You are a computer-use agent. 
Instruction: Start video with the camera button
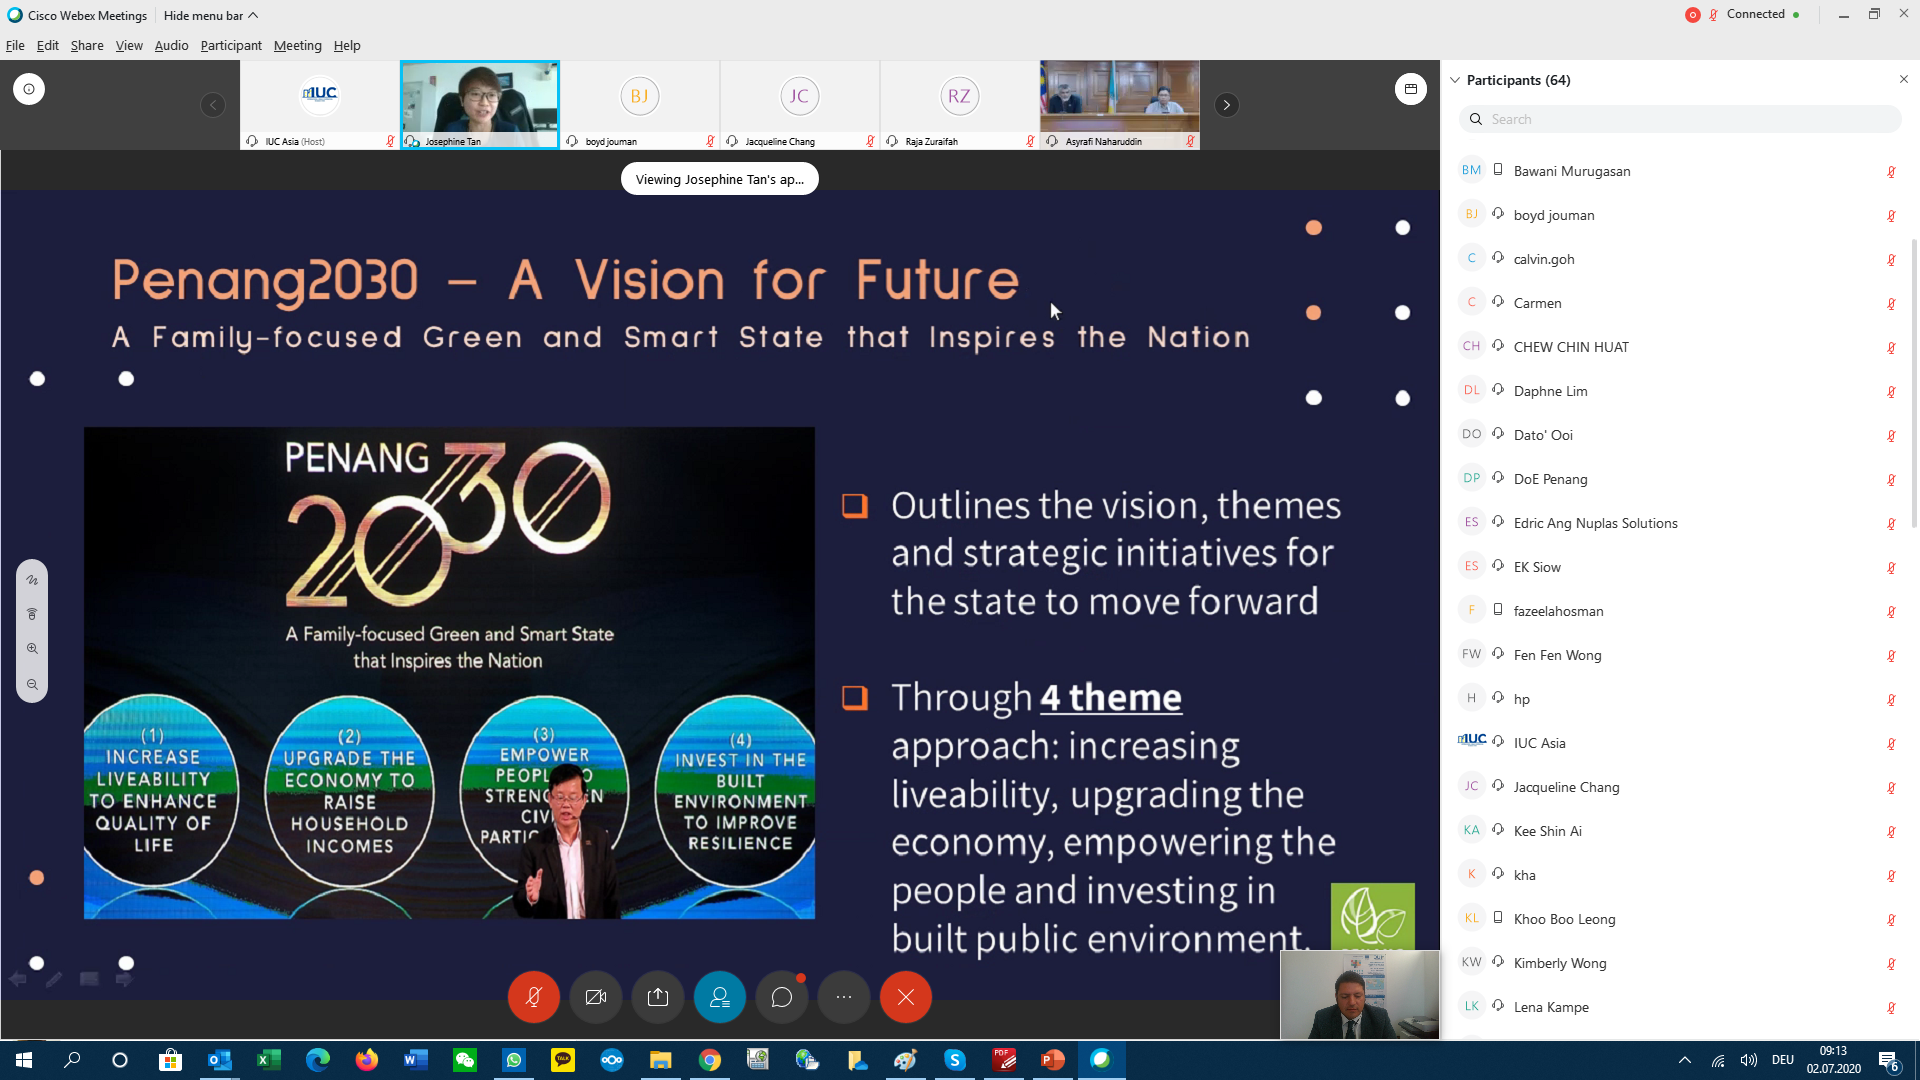click(x=596, y=997)
